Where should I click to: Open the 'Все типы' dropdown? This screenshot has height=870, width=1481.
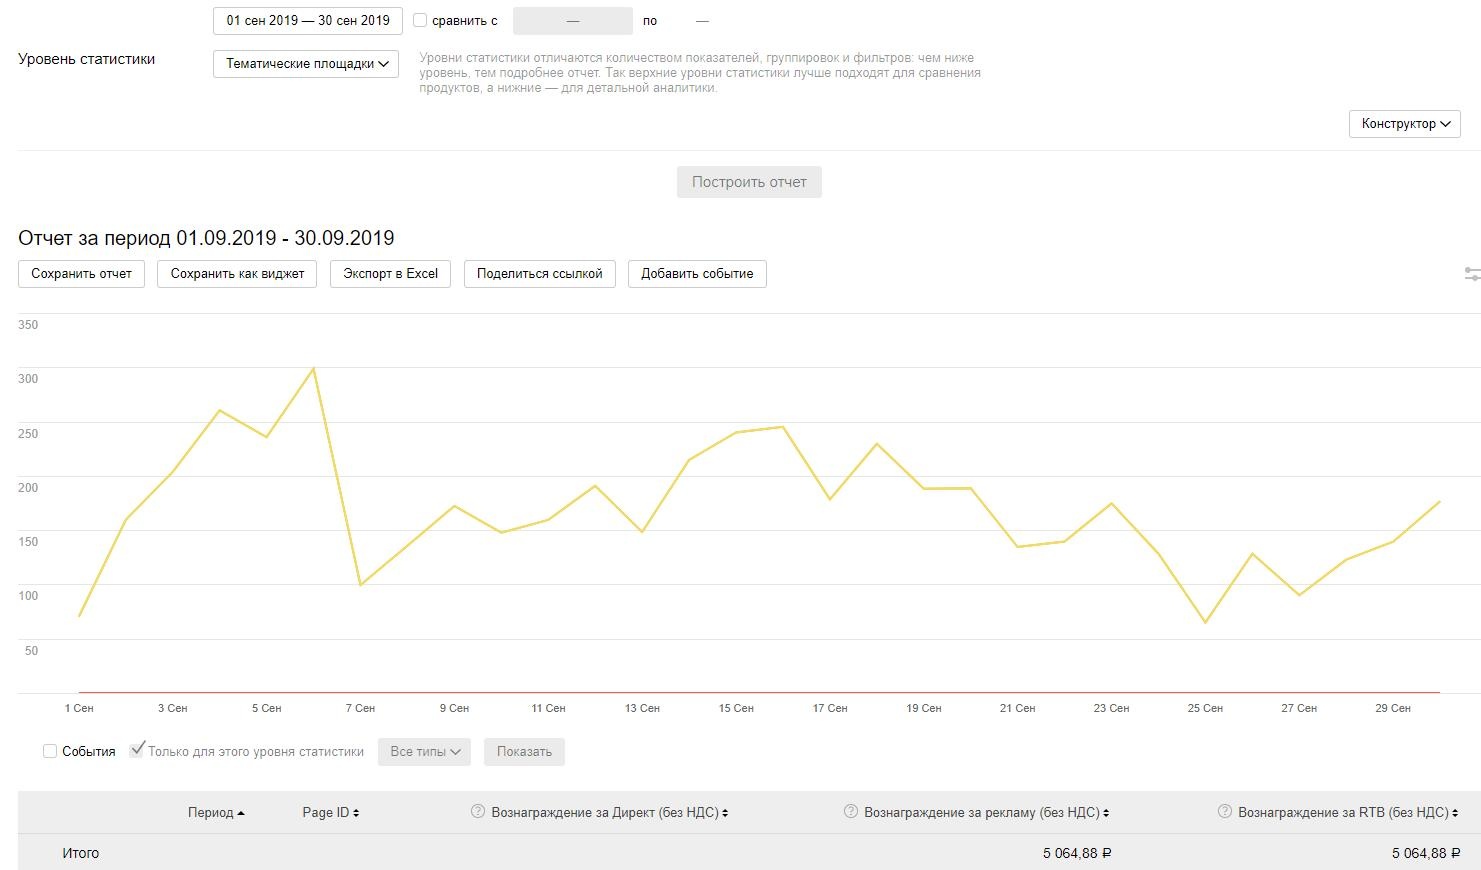pyautogui.click(x=424, y=752)
